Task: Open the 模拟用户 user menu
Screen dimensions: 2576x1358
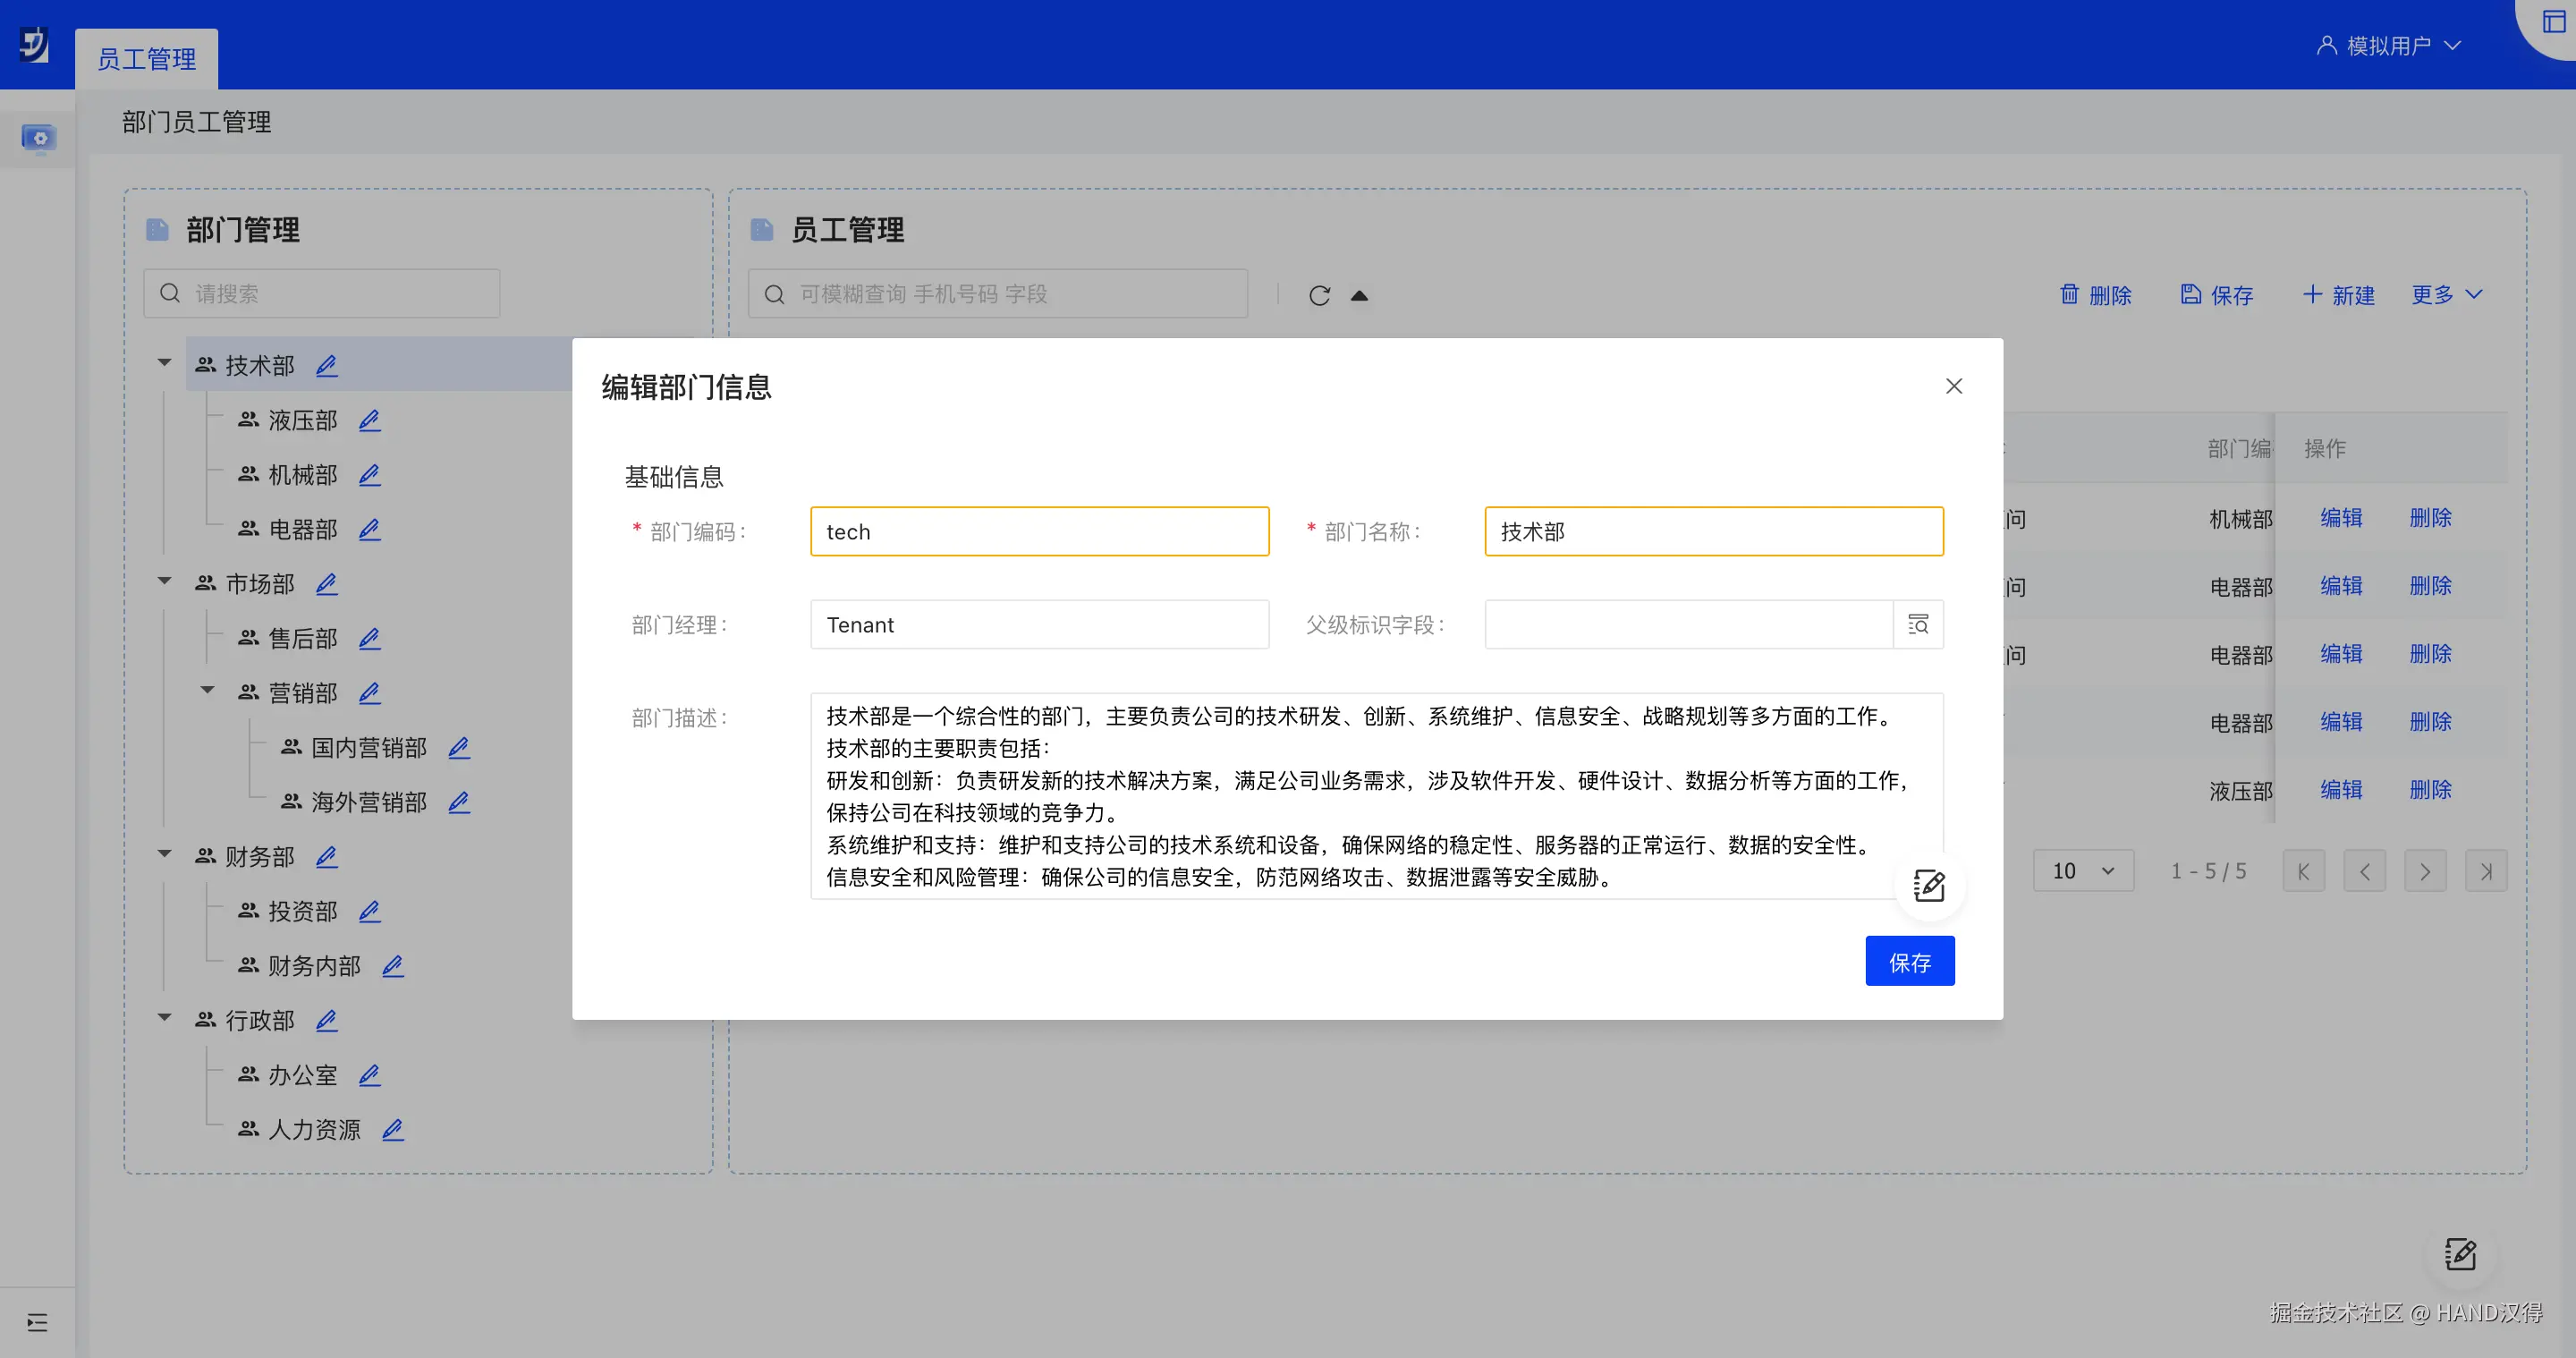Action: coord(2388,46)
